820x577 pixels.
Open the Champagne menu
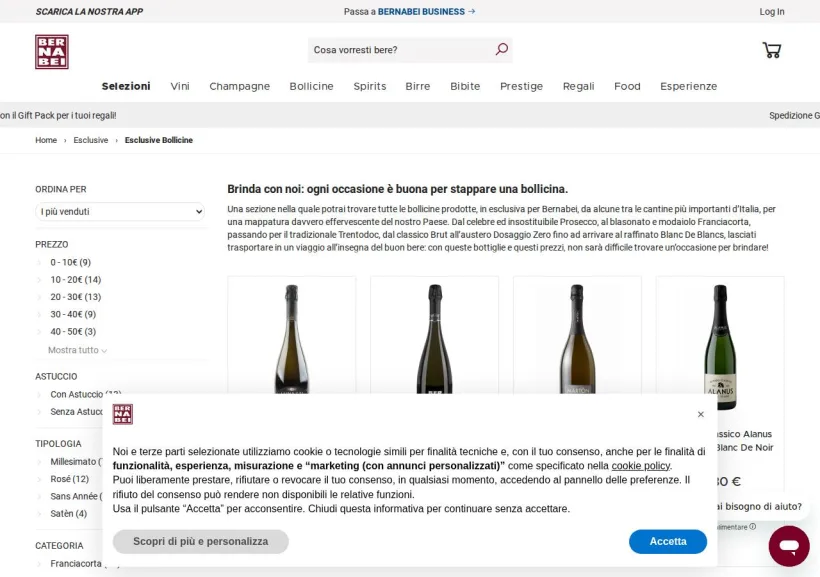click(240, 86)
